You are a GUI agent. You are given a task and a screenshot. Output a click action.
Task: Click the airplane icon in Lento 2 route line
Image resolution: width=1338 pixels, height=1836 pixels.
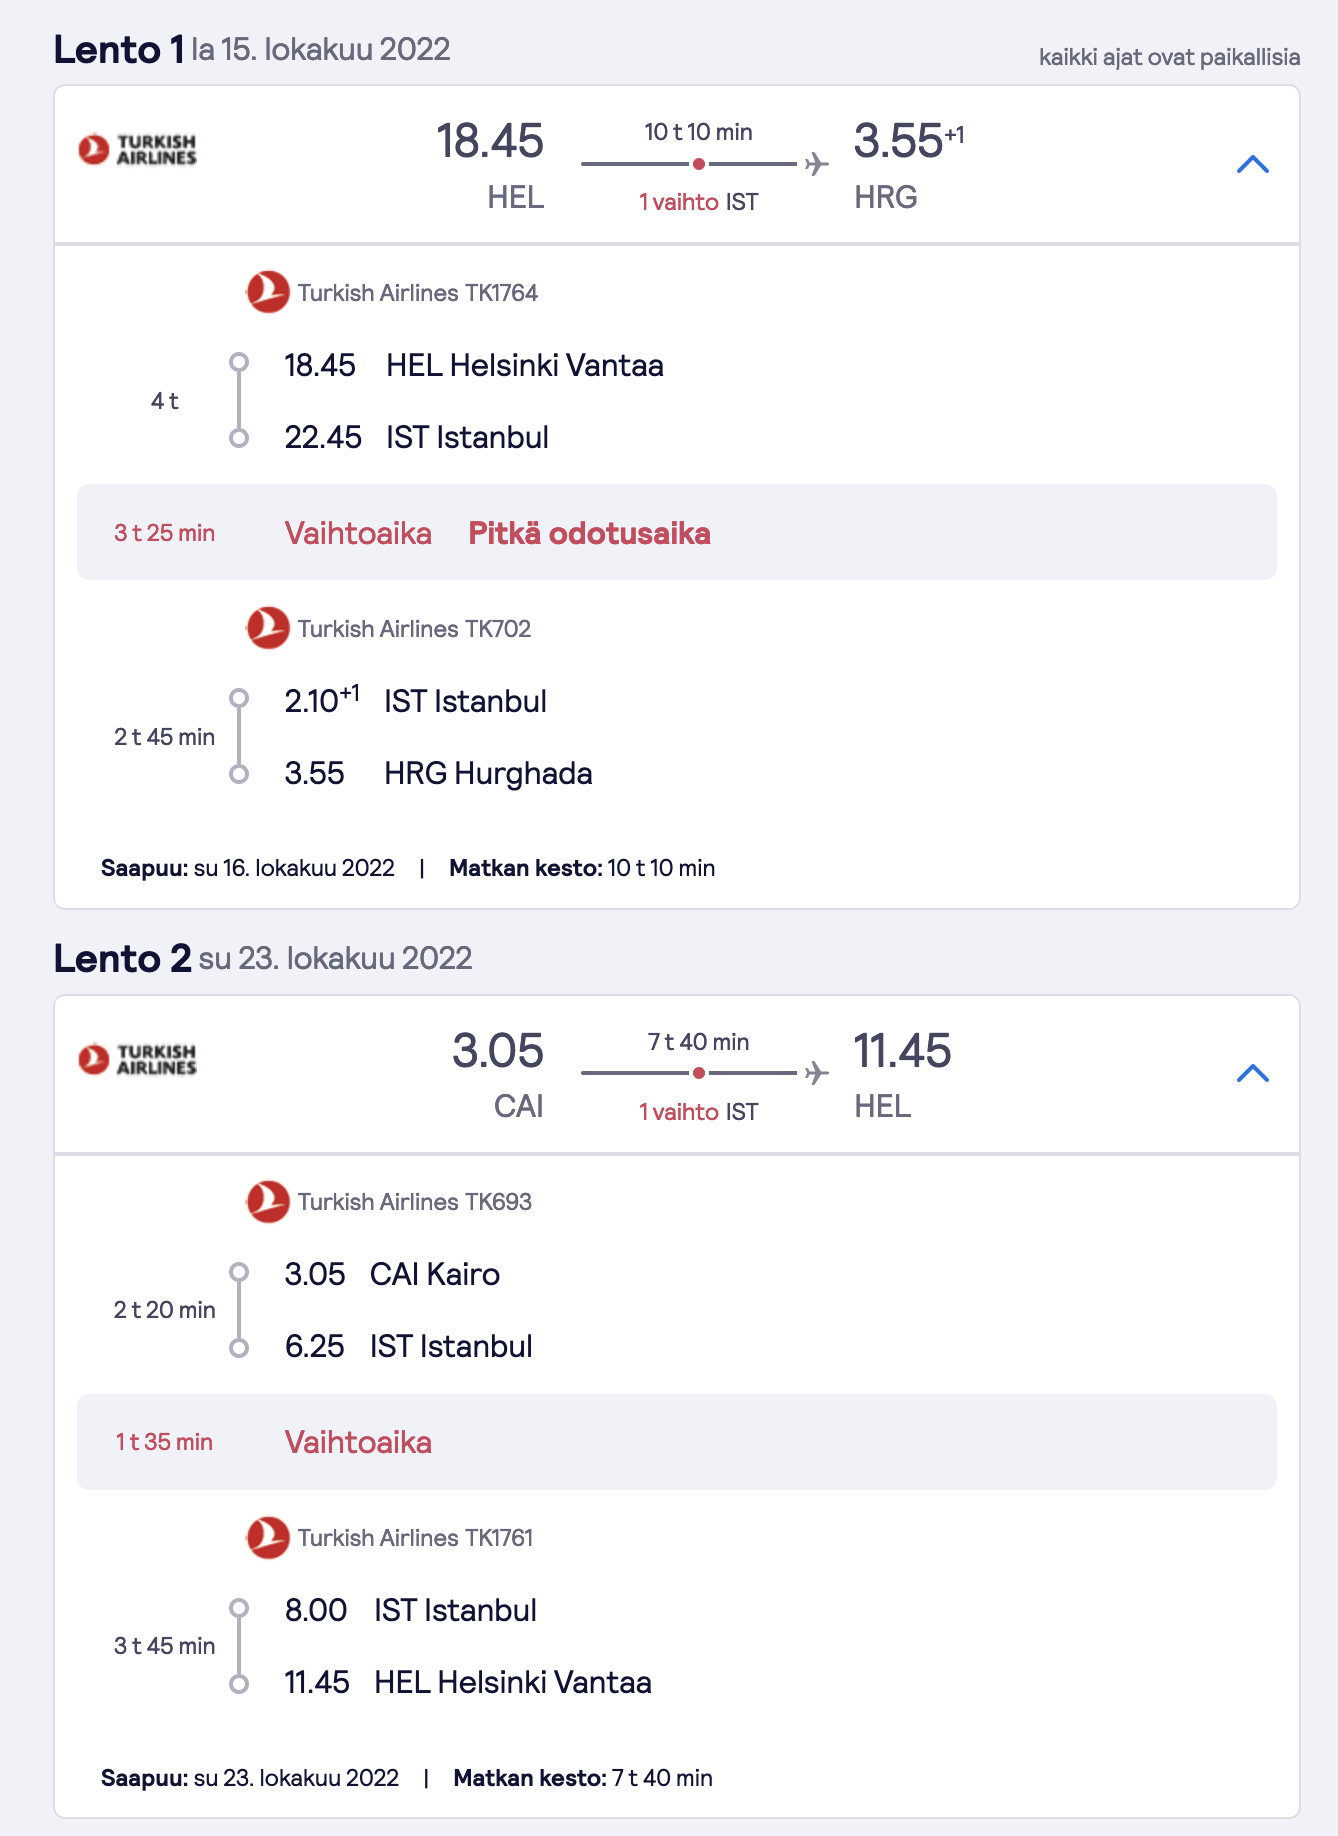(x=817, y=1073)
